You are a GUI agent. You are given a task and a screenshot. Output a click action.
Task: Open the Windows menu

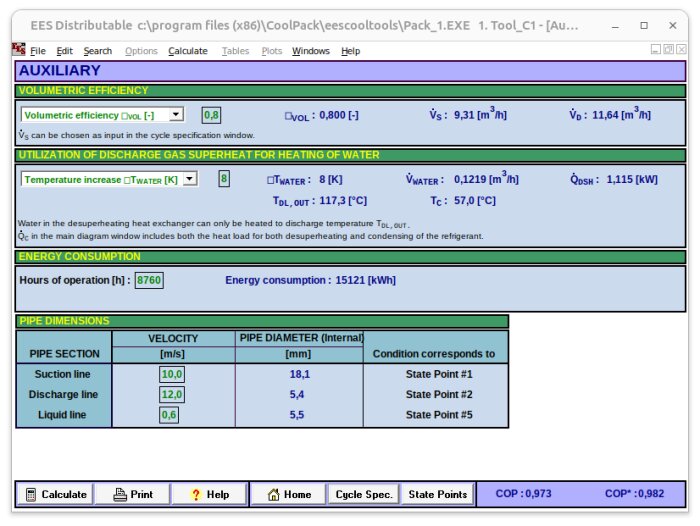[311, 51]
